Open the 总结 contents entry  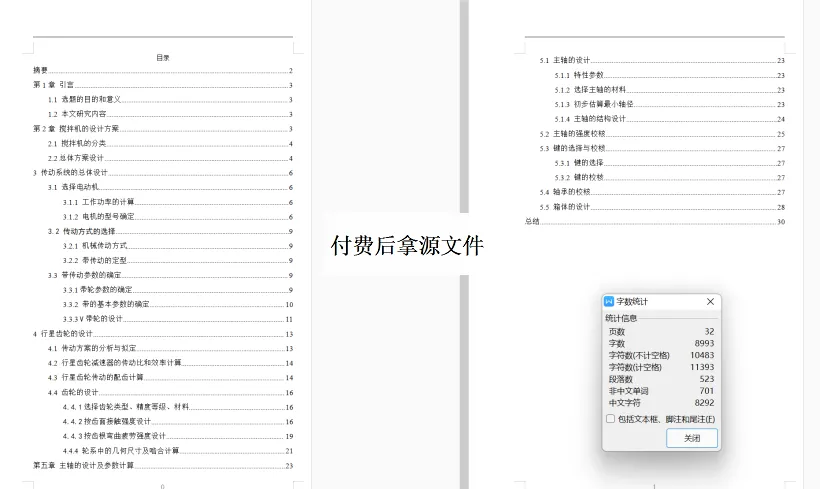pyautogui.click(x=655, y=222)
